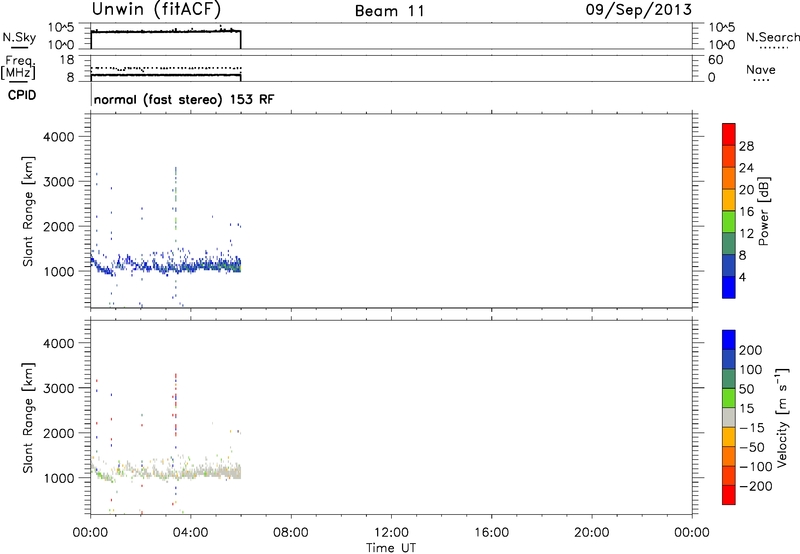This screenshot has height=554, width=800.
Task: Click the "Slant Range [km]" label of power panel
Action: click(x=28, y=211)
